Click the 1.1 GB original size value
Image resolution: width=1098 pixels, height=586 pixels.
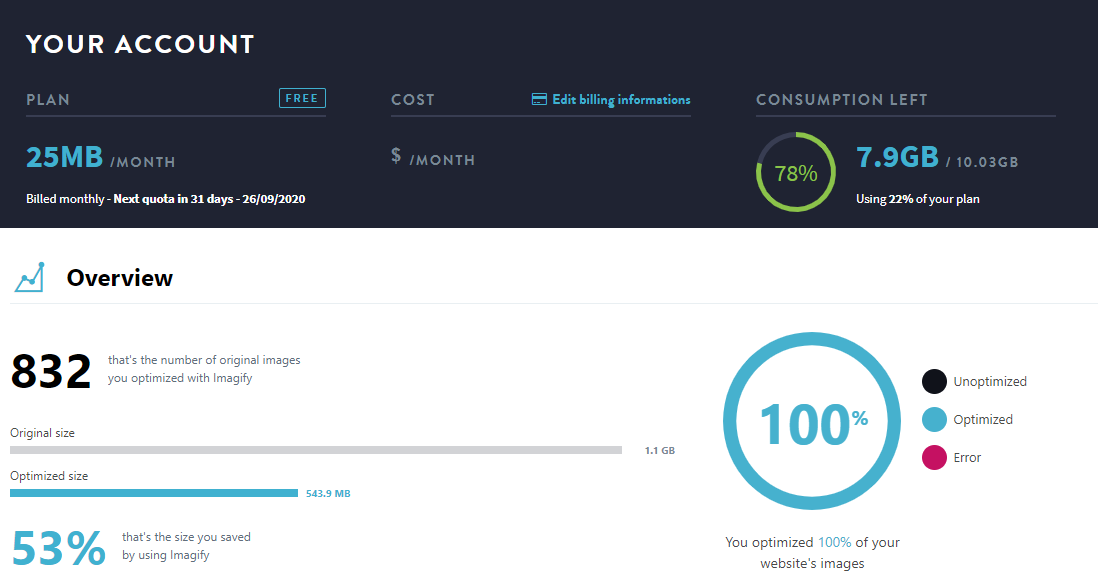pos(660,450)
